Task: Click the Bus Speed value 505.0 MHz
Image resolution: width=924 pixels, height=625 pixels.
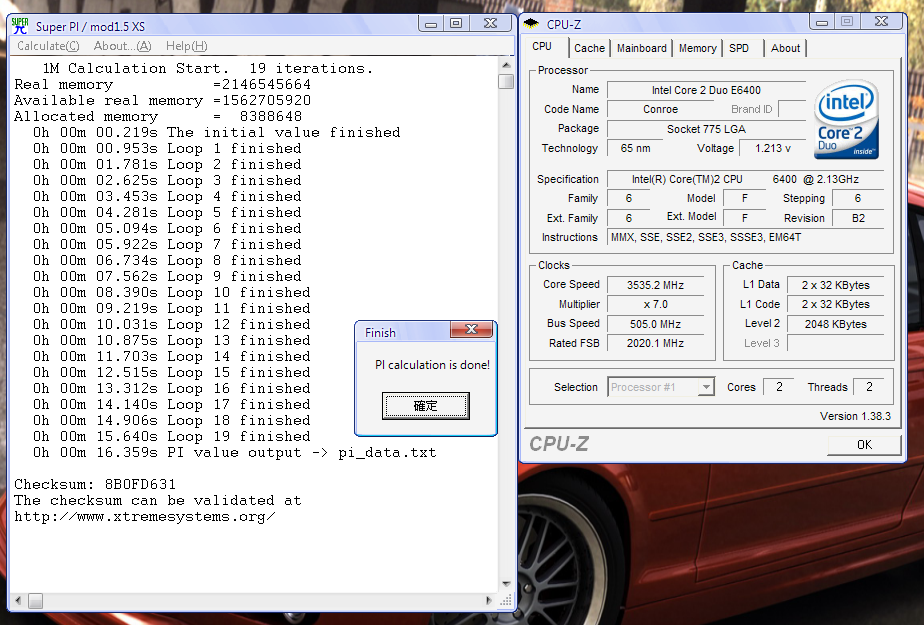Action: click(x=655, y=324)
